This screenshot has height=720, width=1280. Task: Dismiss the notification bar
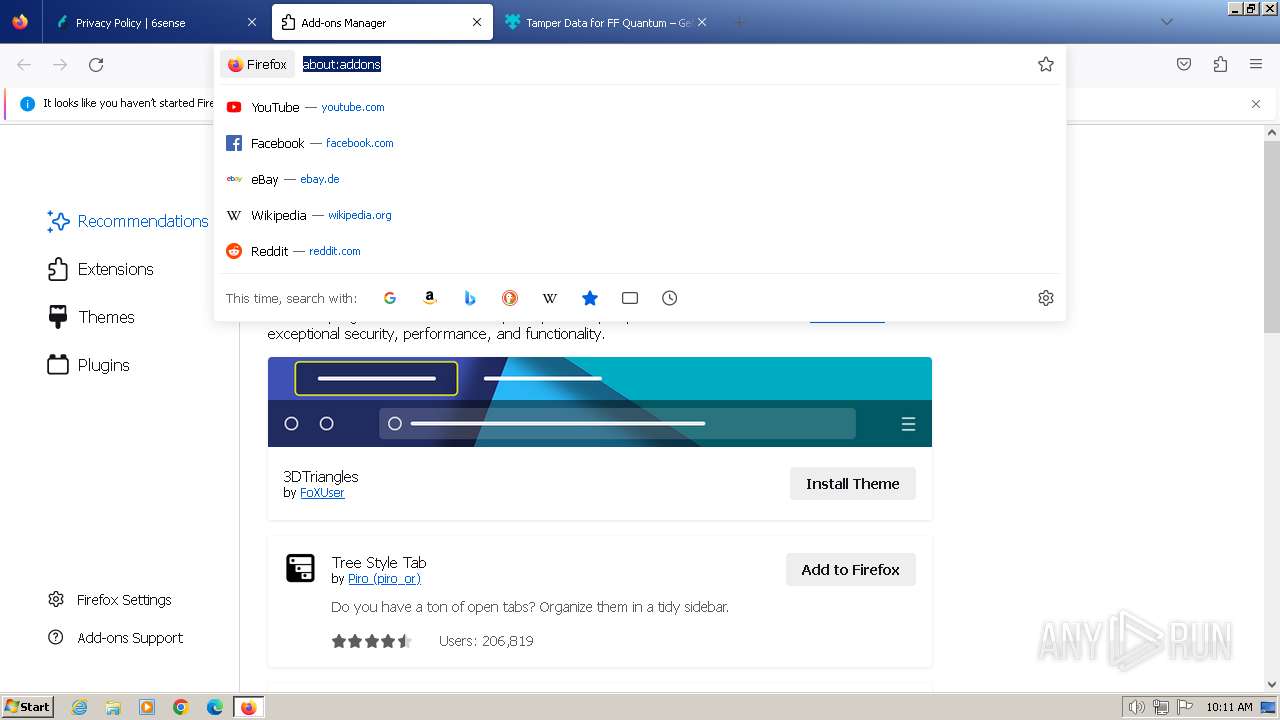(x=1256, y=103)
